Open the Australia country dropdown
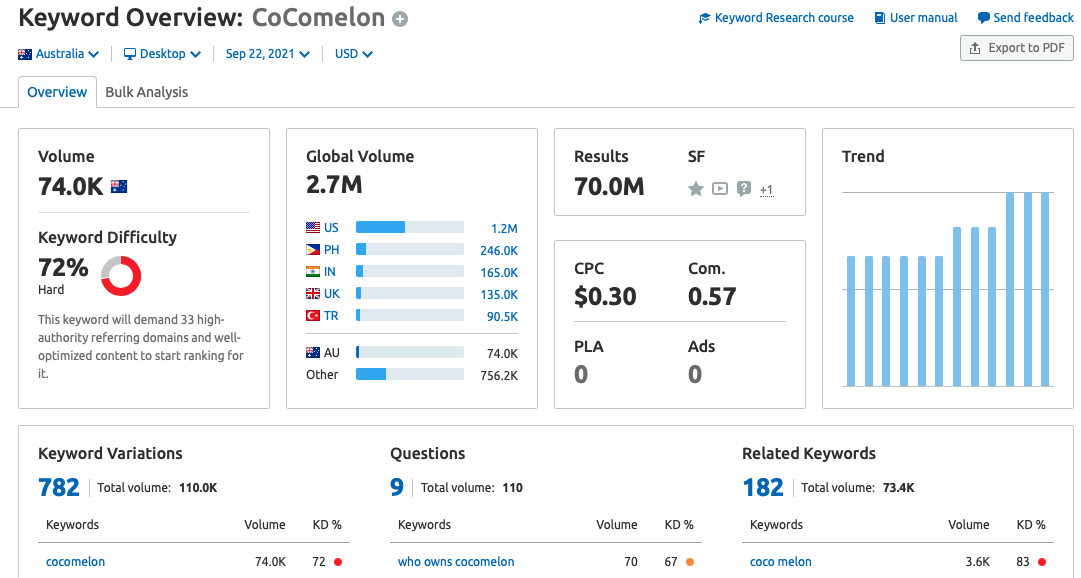The width and height of the screenshot is (1081, 578). (x=59, y=54)
